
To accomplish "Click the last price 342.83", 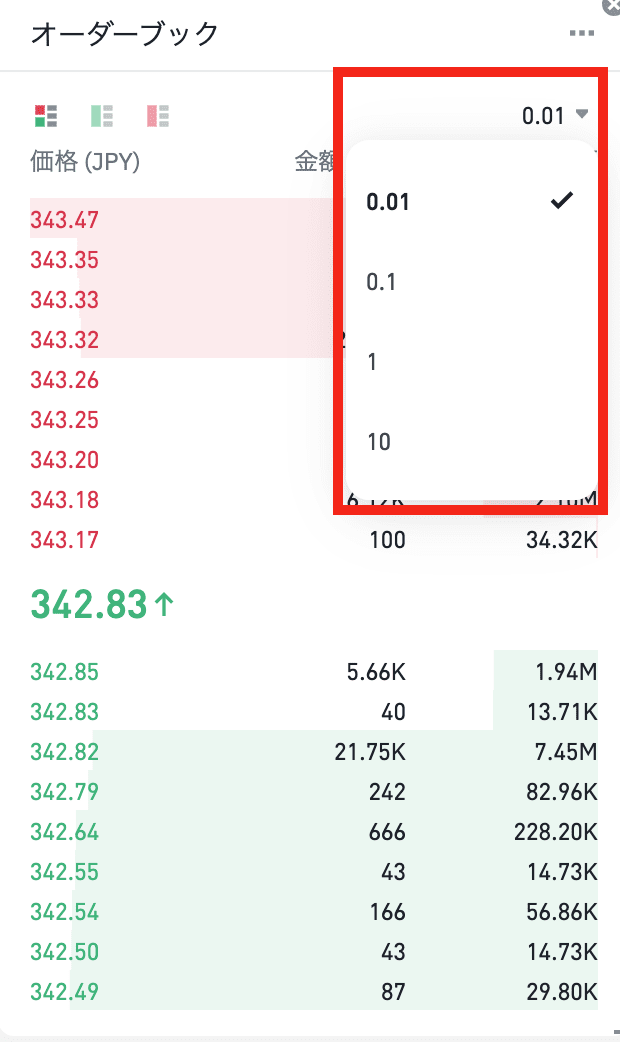I will [x=88, y=605].
